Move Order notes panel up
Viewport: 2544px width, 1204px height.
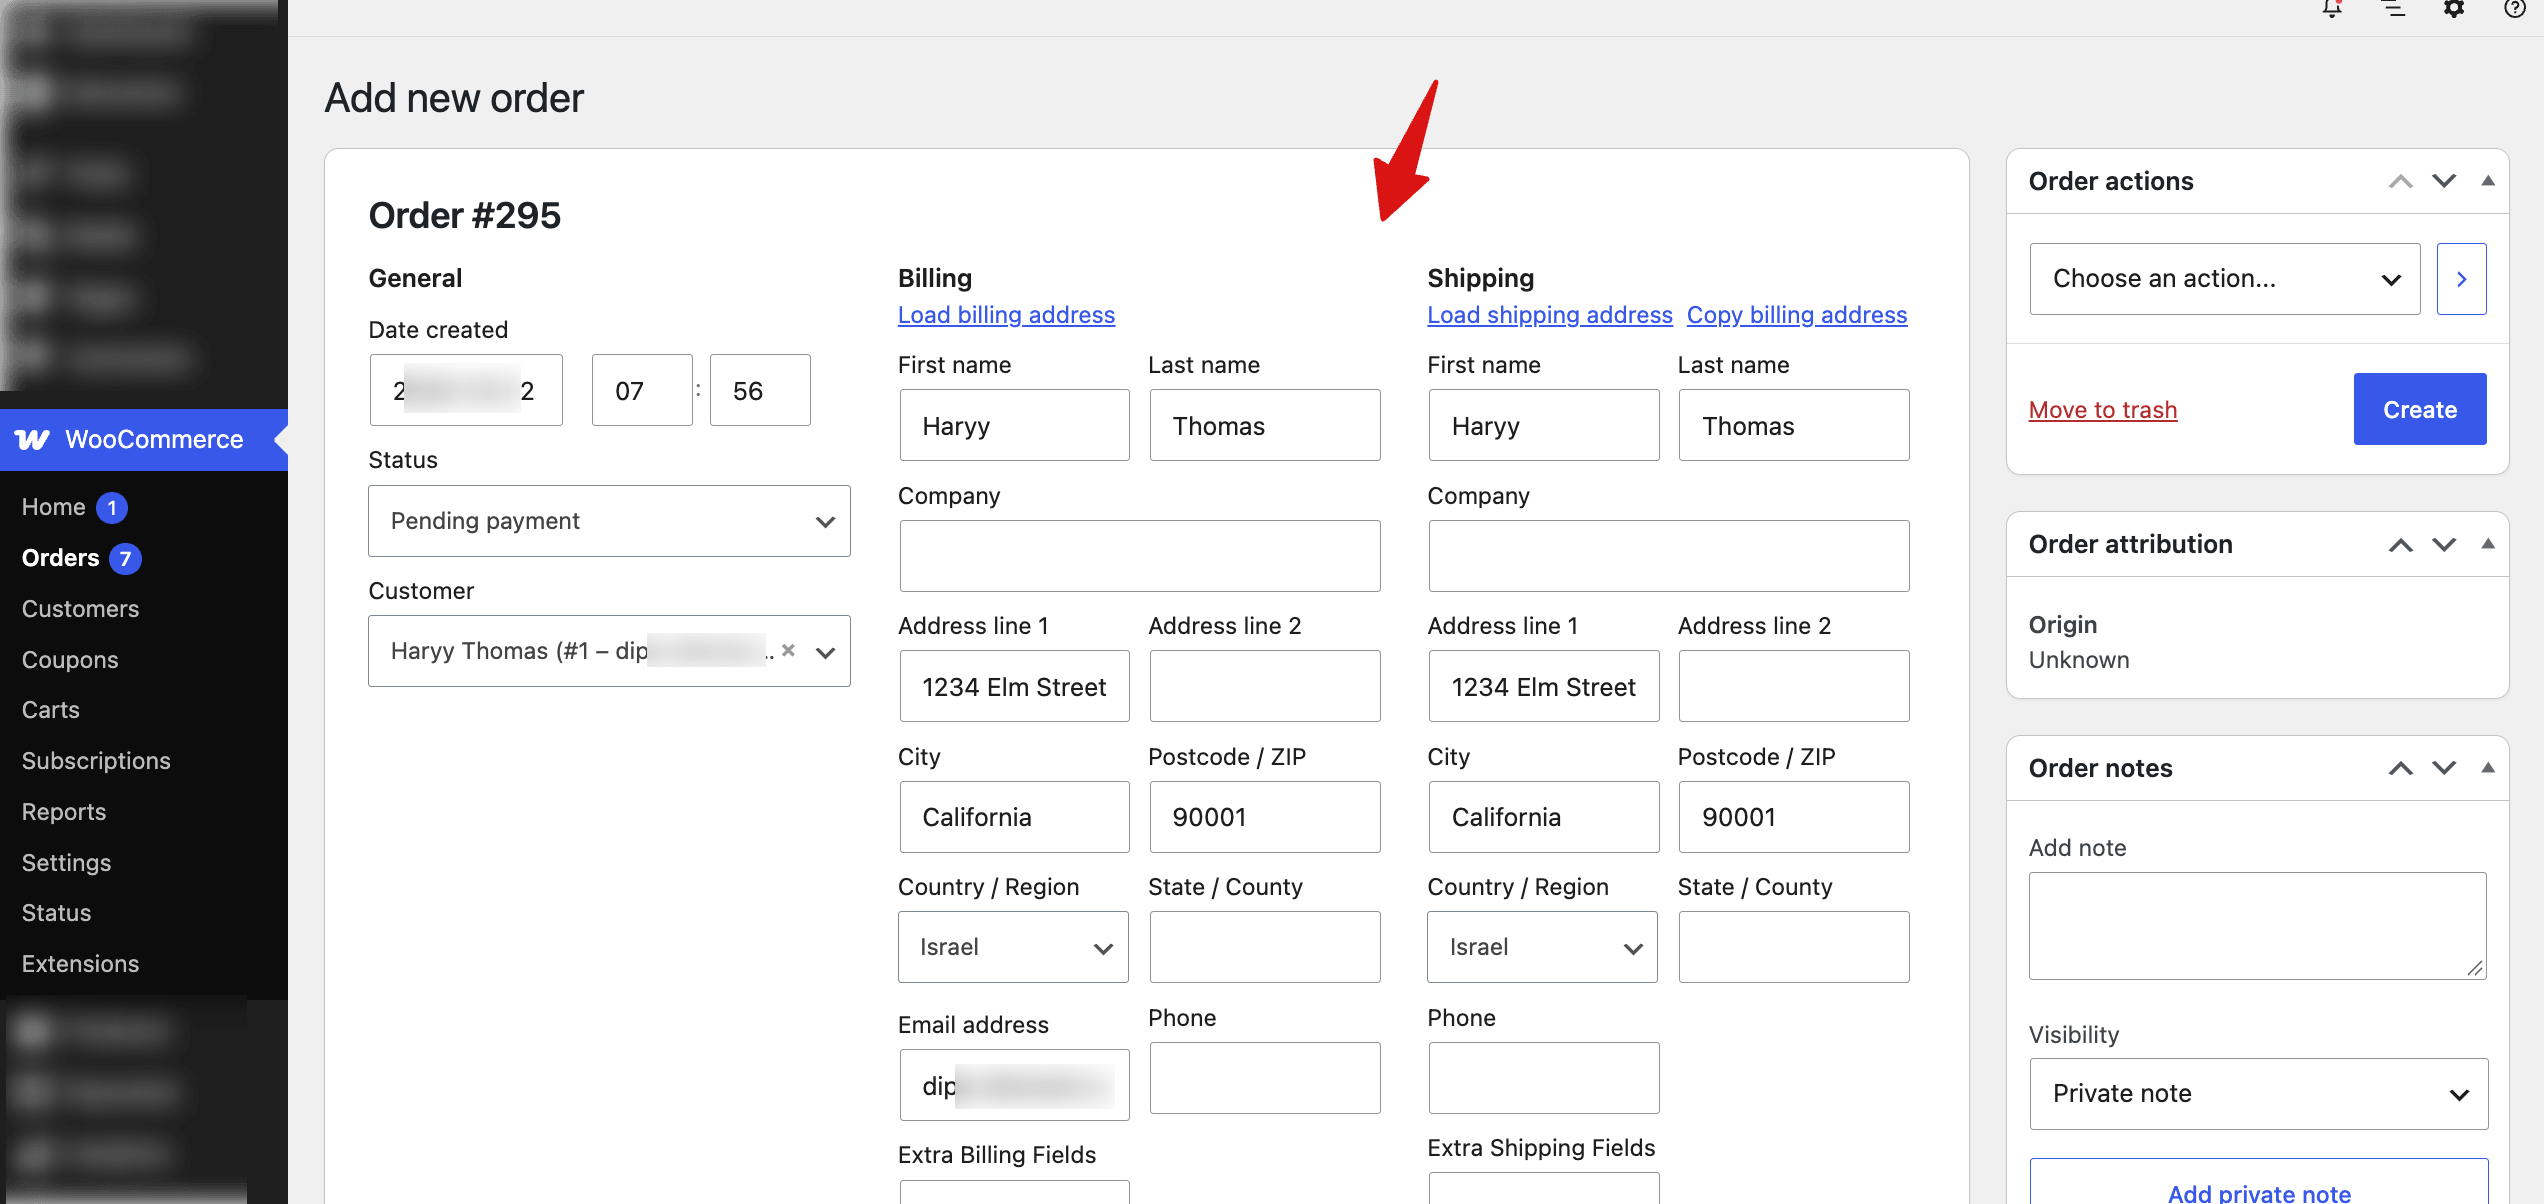[2400, 768]
